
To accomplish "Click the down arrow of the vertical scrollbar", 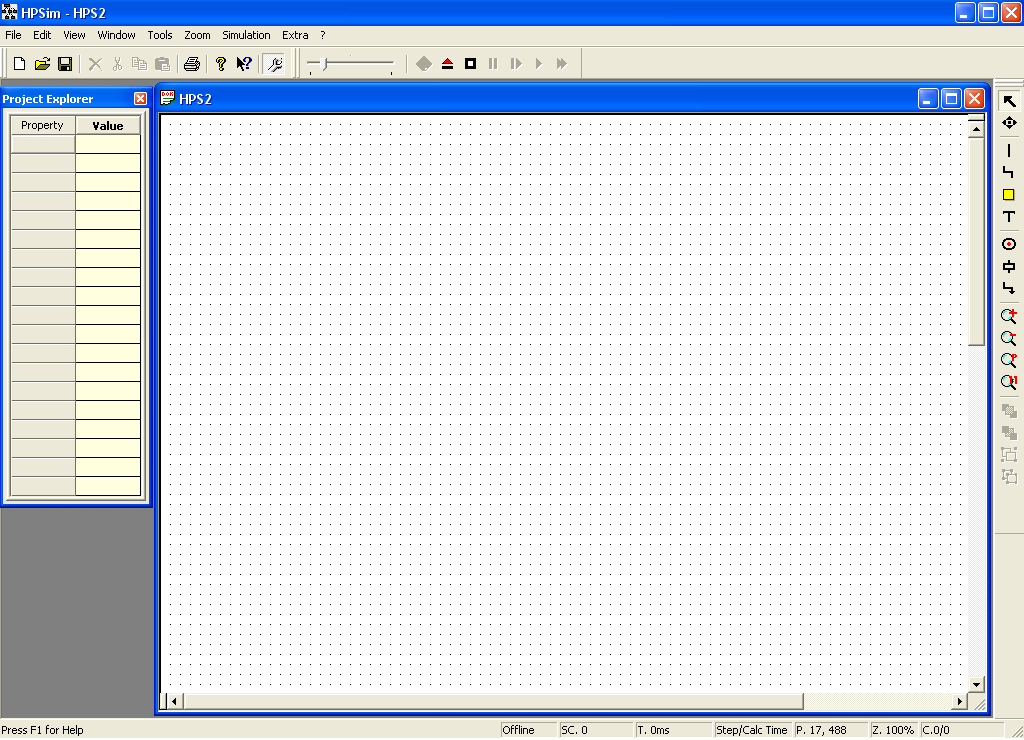I will coord(976,684).
